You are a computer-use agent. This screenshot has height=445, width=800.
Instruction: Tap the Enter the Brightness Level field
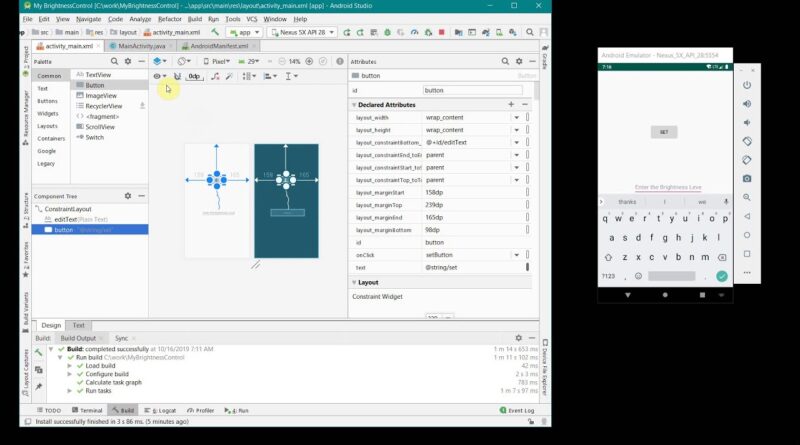coord(667,187)
